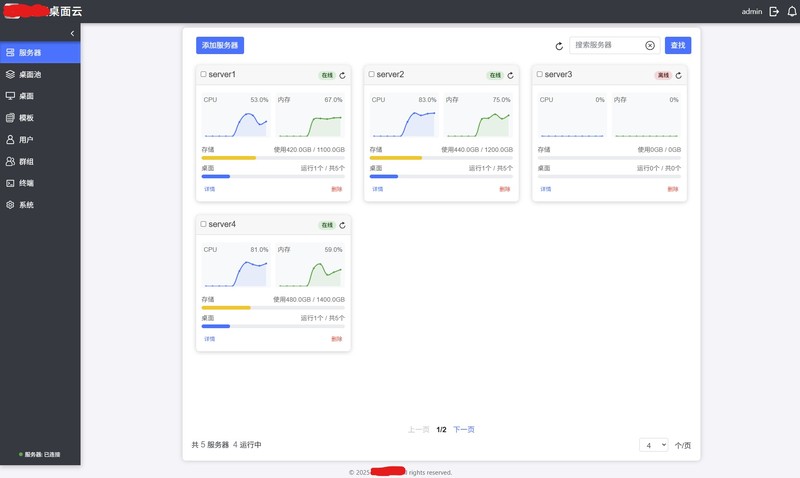This screenshot has height=478, width=800.
Task: Check the server3 checkbox
Action: coord(539,74)
